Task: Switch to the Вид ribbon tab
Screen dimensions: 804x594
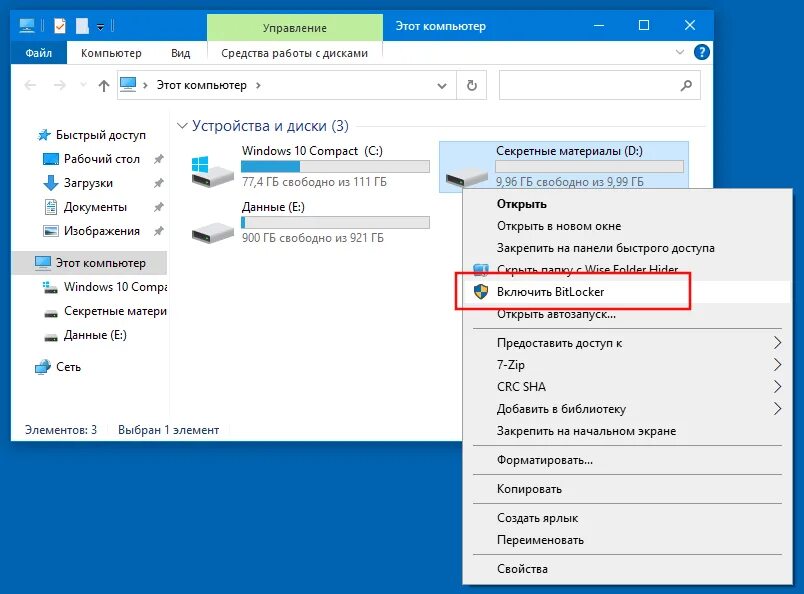Action: (180, 53)
